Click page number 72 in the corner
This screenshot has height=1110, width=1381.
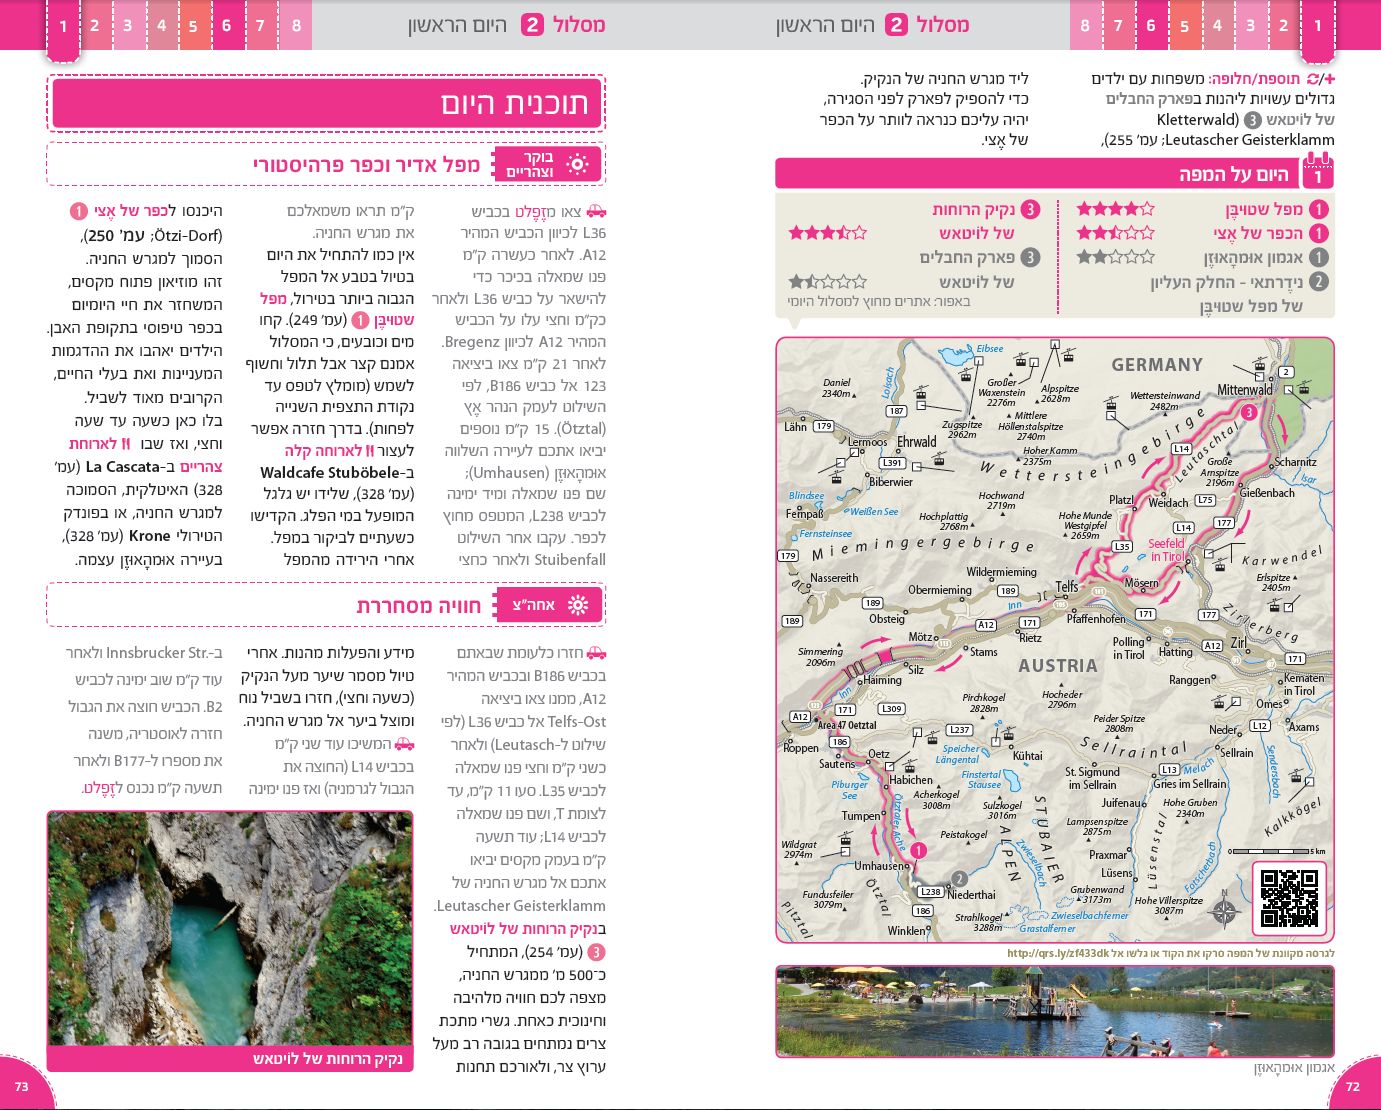click(x=1352, y=1087)
